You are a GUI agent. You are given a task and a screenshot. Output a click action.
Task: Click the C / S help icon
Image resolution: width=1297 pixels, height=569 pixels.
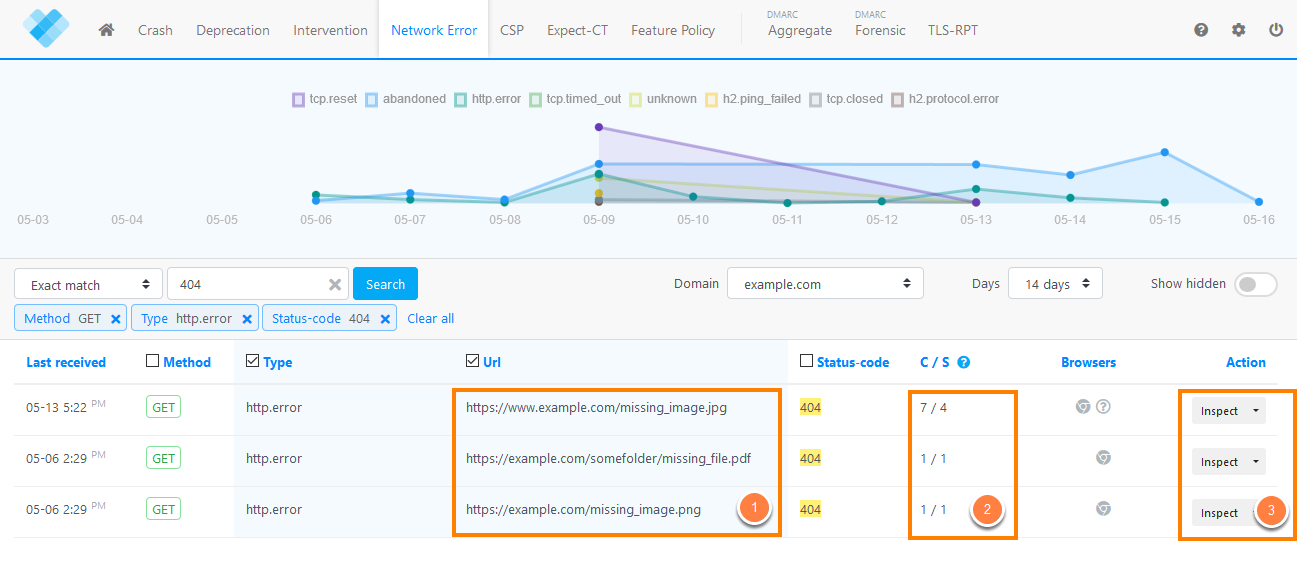[x=964, y=363]
